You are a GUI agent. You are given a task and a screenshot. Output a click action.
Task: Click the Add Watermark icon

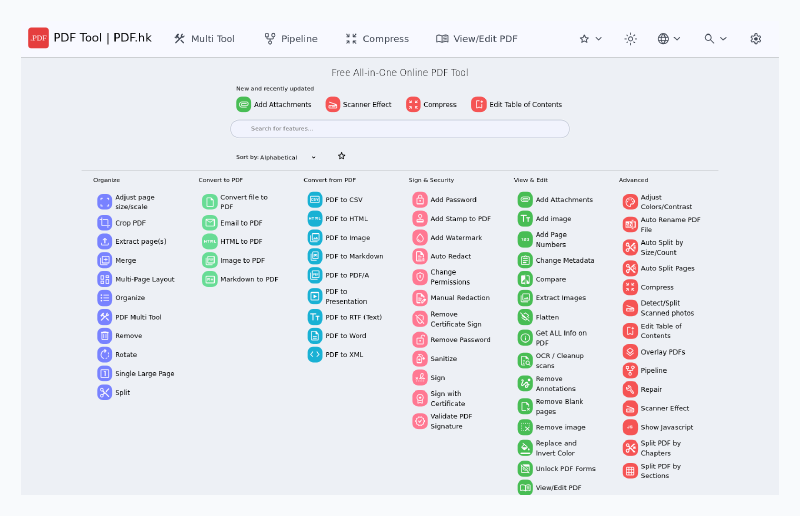point(420,237)
